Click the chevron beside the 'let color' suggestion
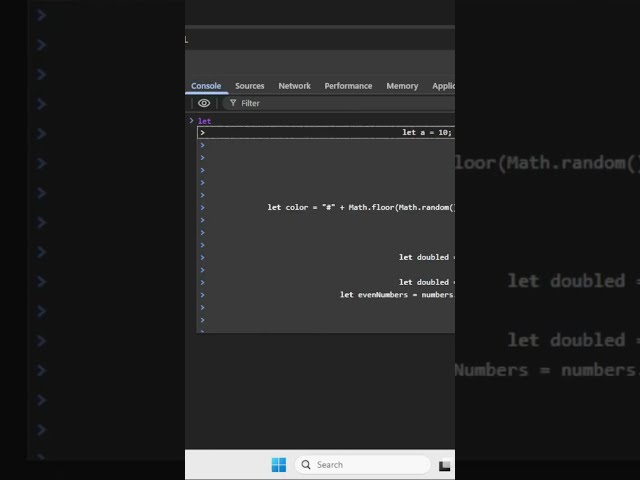640x480 pixels. click(x=202, y=207)
